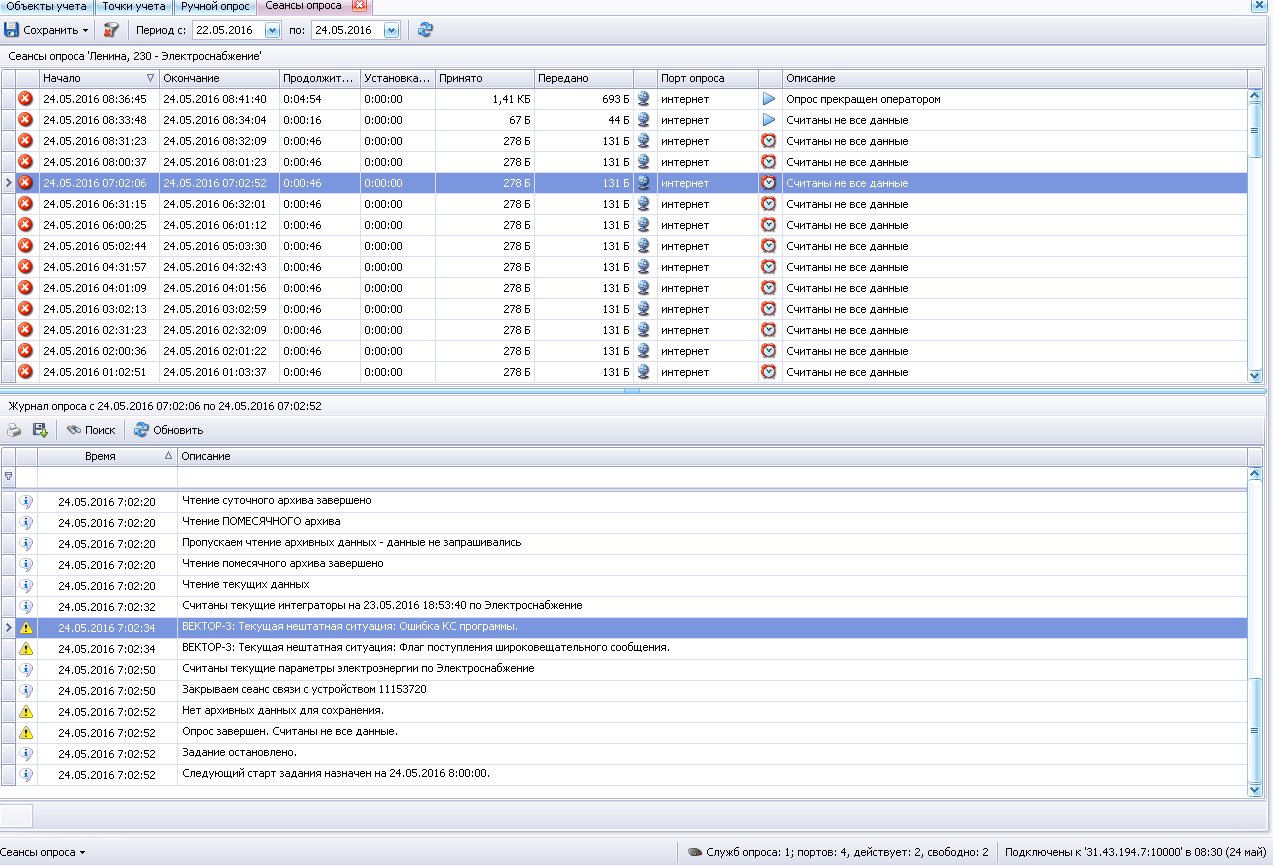Open the Сеансы опроса status bar dropdown
The image size is (1273, 866).
pyautogui.click(x=42, y=852)
